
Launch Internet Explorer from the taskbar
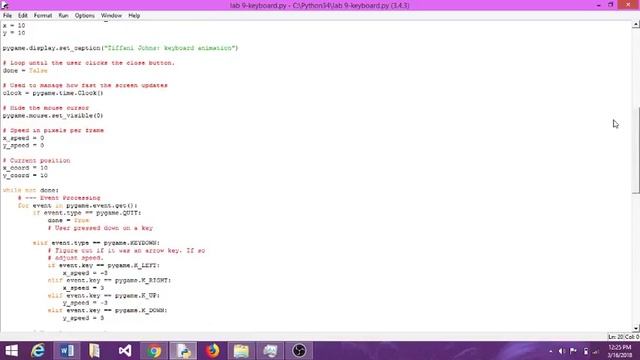(x=38, y=351)
